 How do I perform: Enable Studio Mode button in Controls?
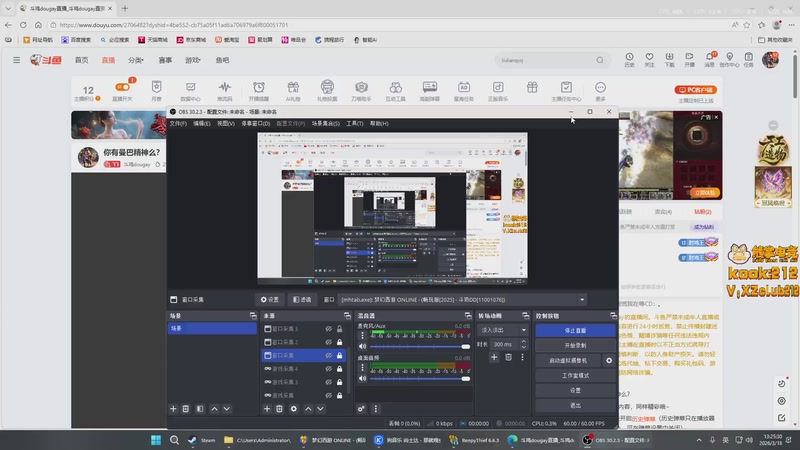576,376
